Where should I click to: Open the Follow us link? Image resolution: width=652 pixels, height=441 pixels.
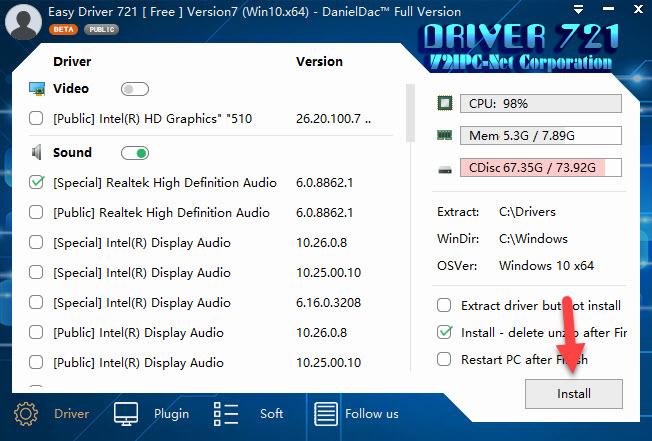point(372,414)
